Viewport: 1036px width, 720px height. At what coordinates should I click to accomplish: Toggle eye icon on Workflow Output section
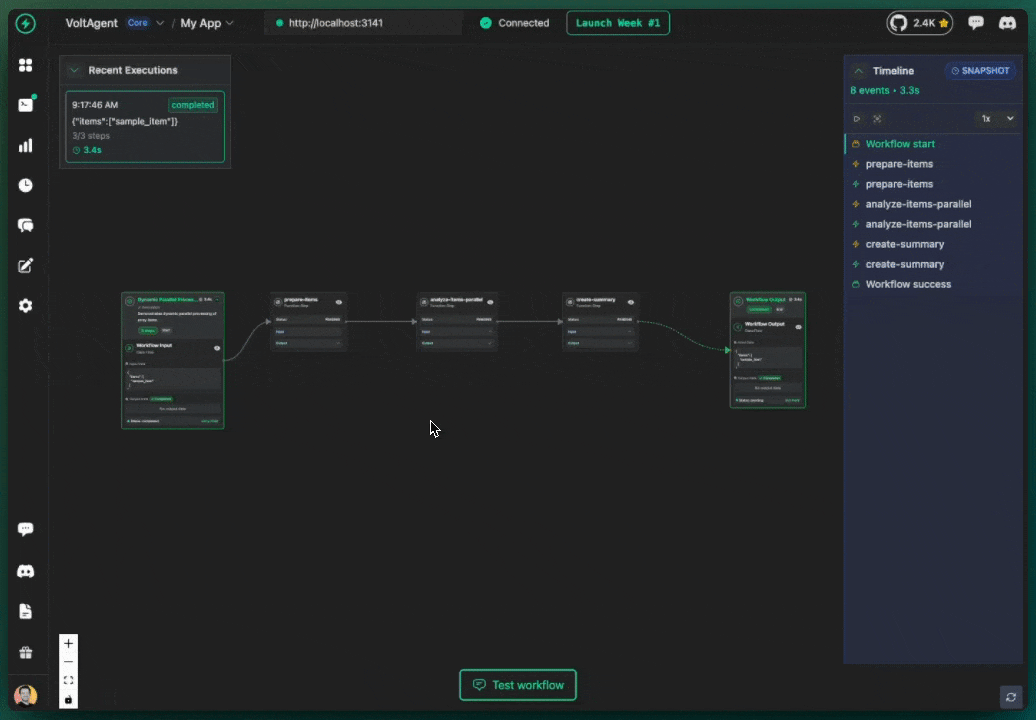pyautogui.click(x=798, y=327)
